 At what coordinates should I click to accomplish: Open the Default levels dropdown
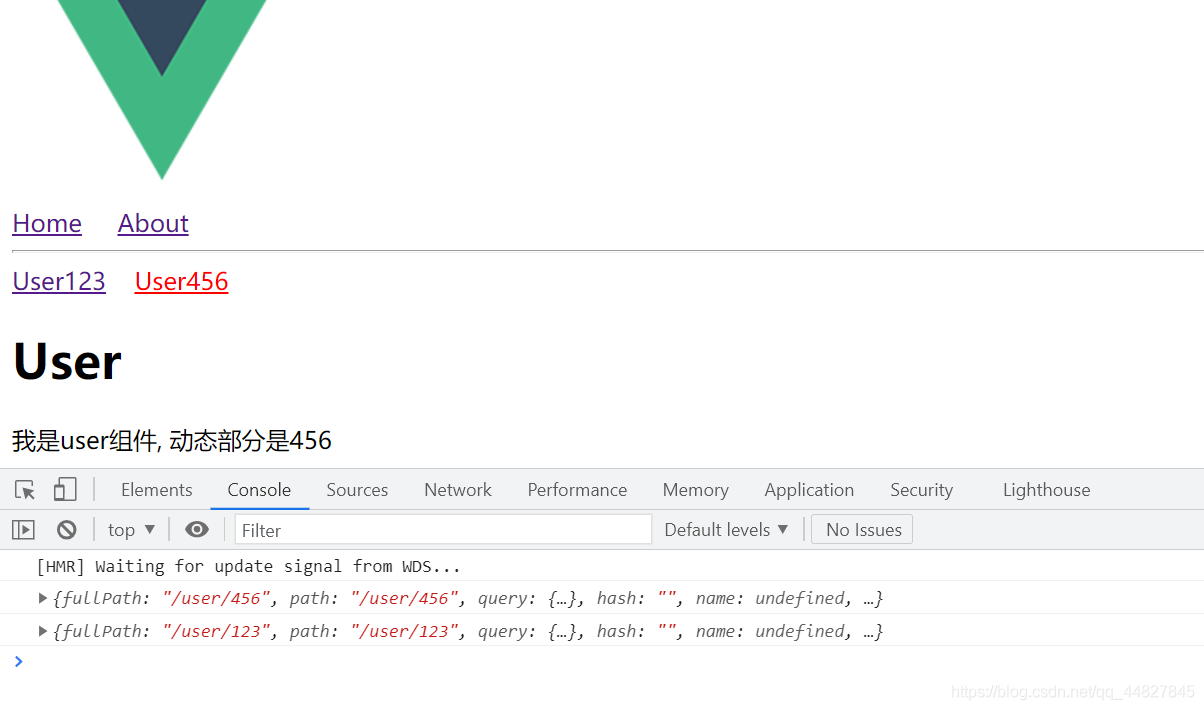(x=726, y=530)
